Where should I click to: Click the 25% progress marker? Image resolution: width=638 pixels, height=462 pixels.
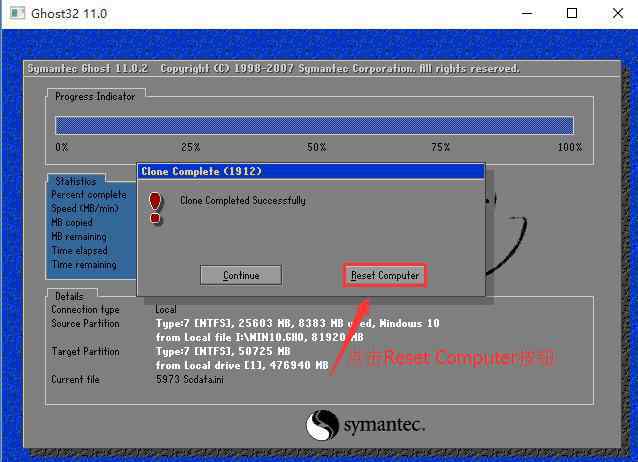[190, 147]
